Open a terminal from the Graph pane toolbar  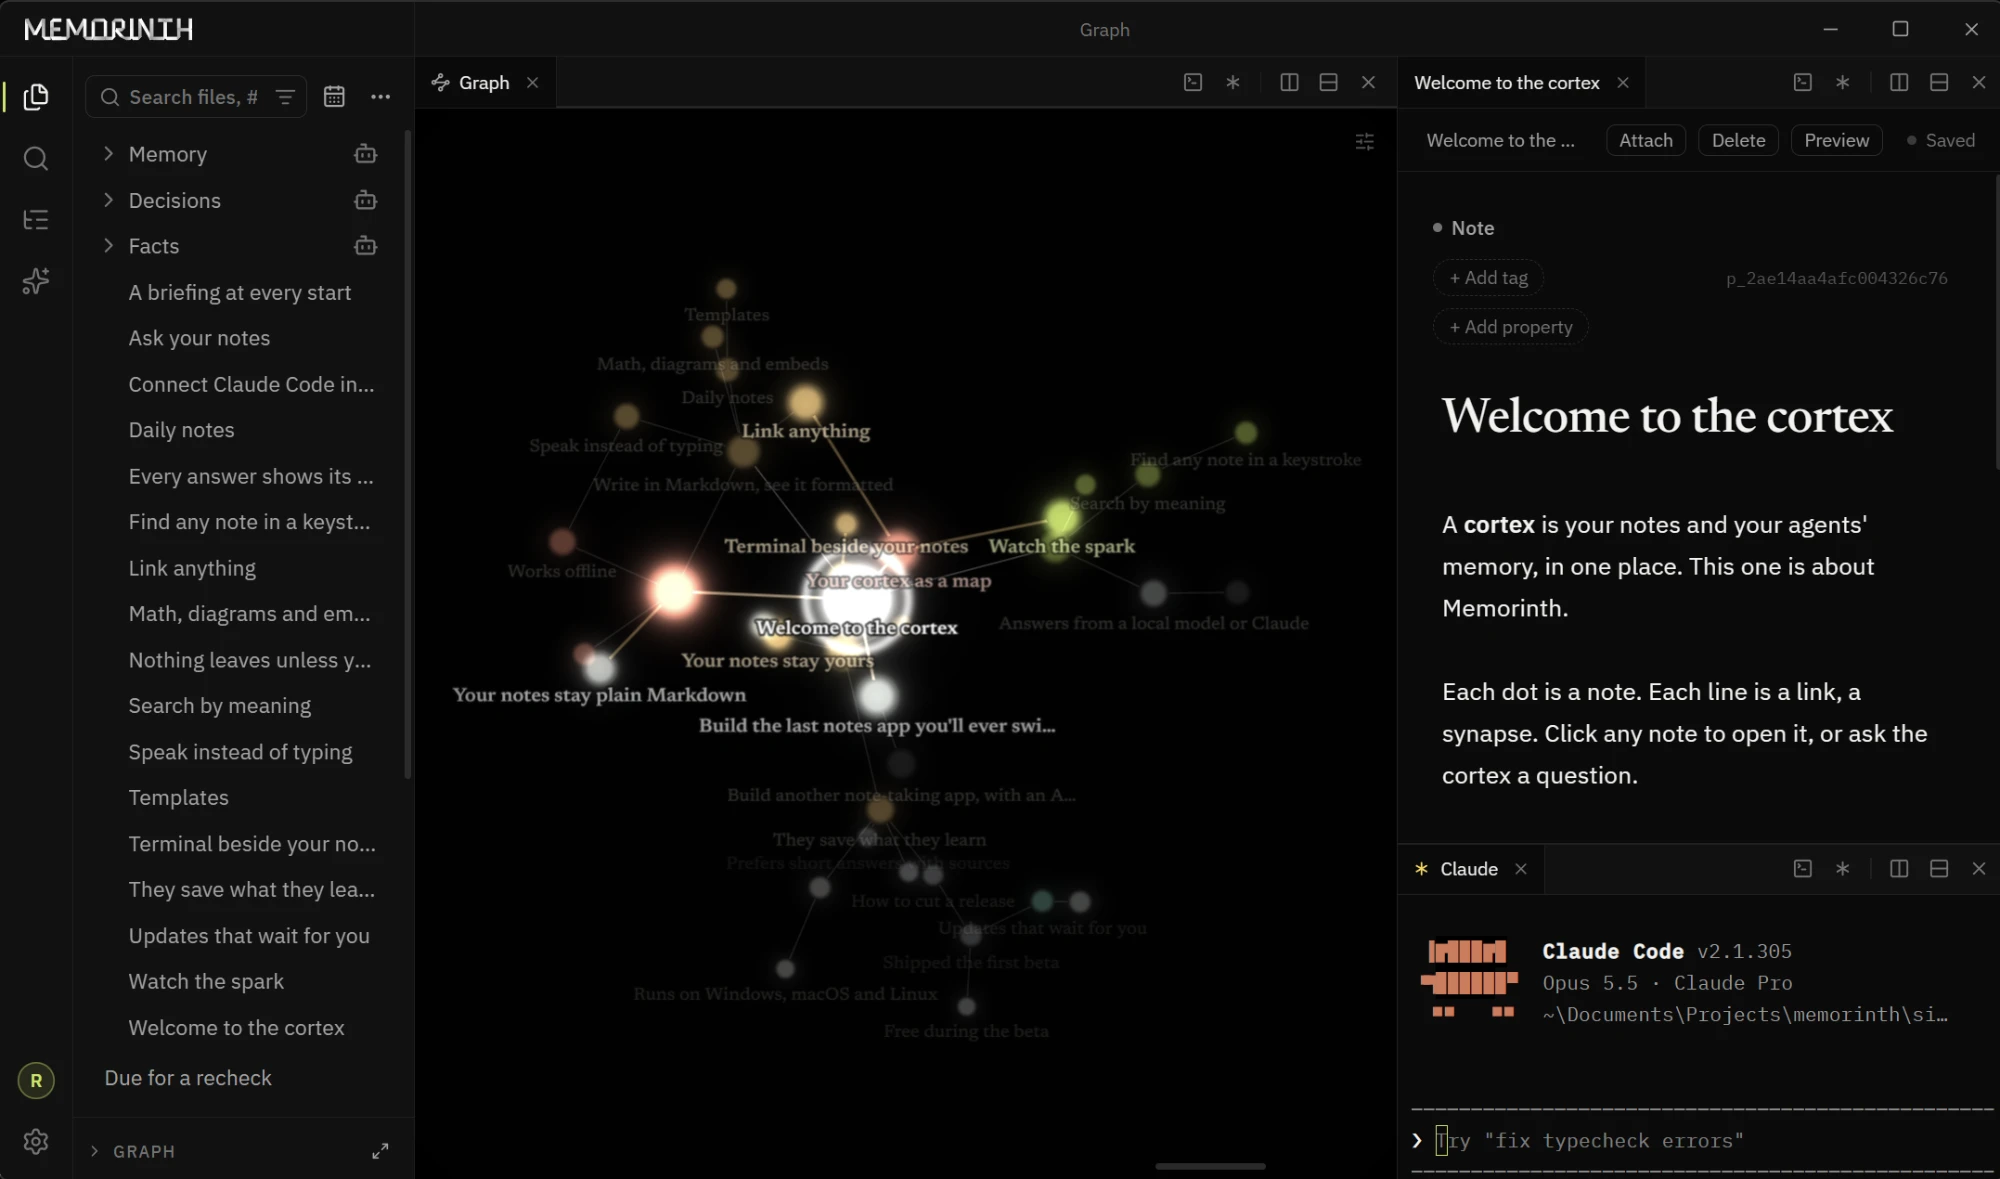point(1193,83)
